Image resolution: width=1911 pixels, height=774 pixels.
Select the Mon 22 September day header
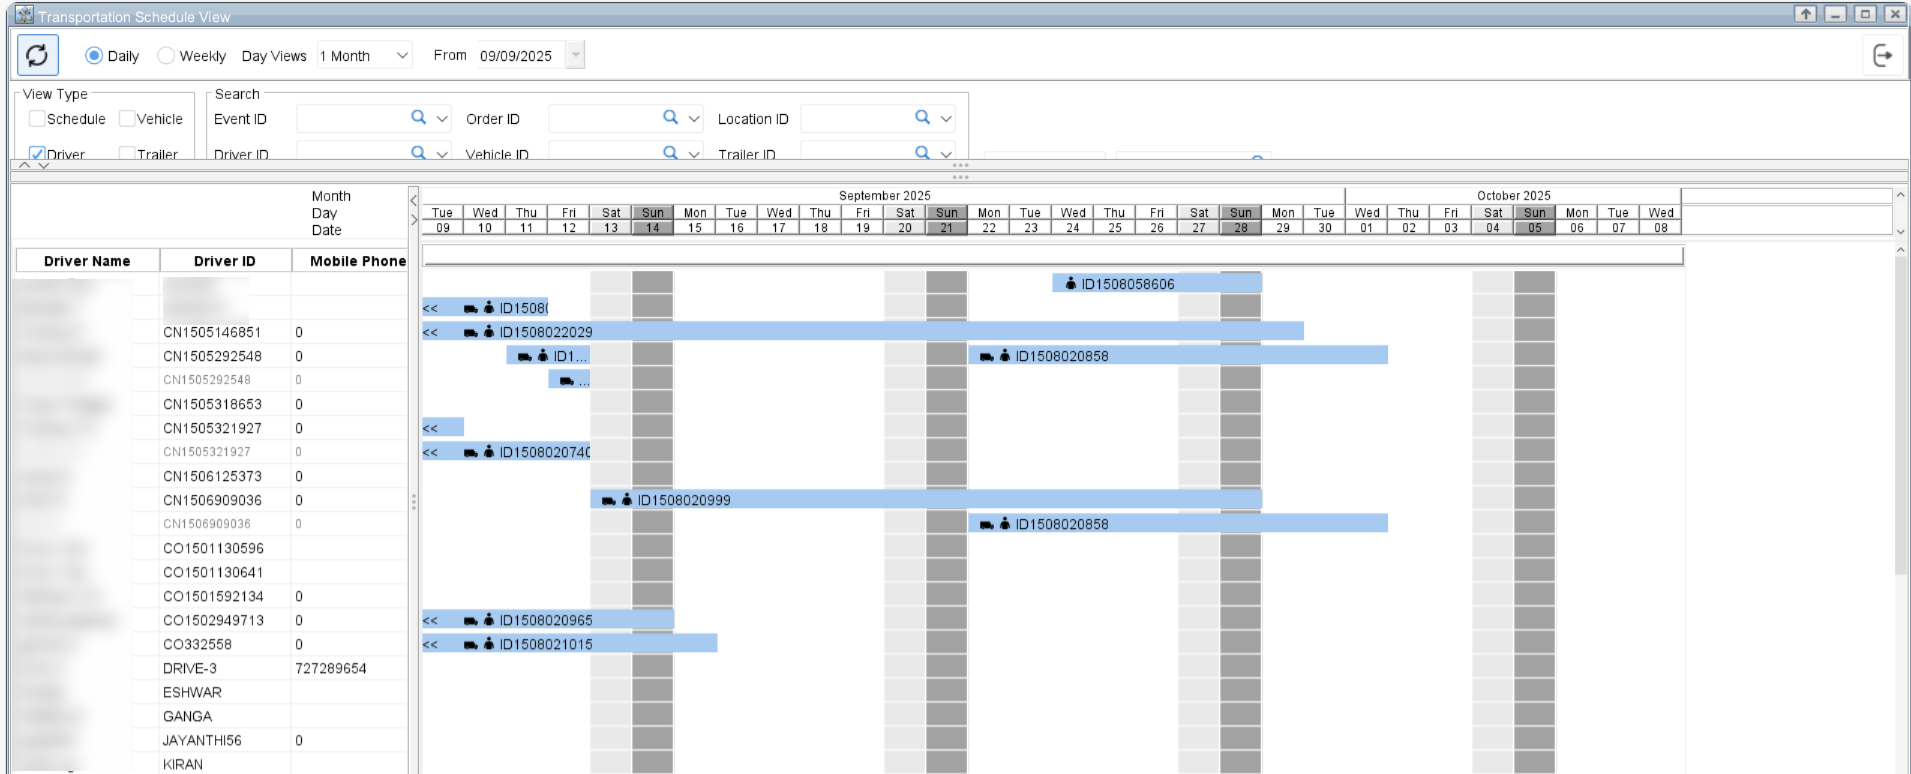989,220
